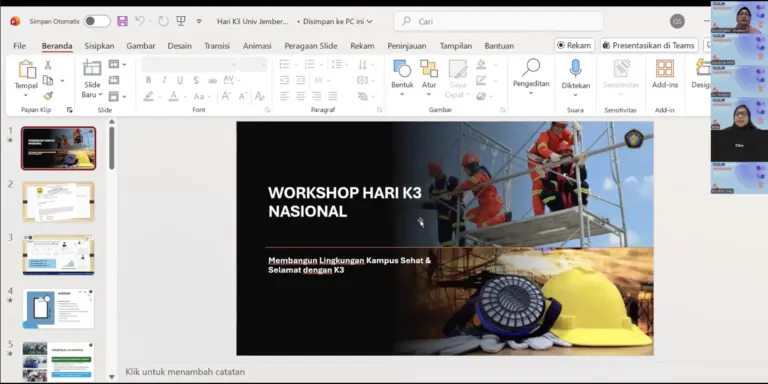This screenshot has height=384, width=768.
Task: Click the Tempel paste clipboard icon
Action: [x=26, y=69]
